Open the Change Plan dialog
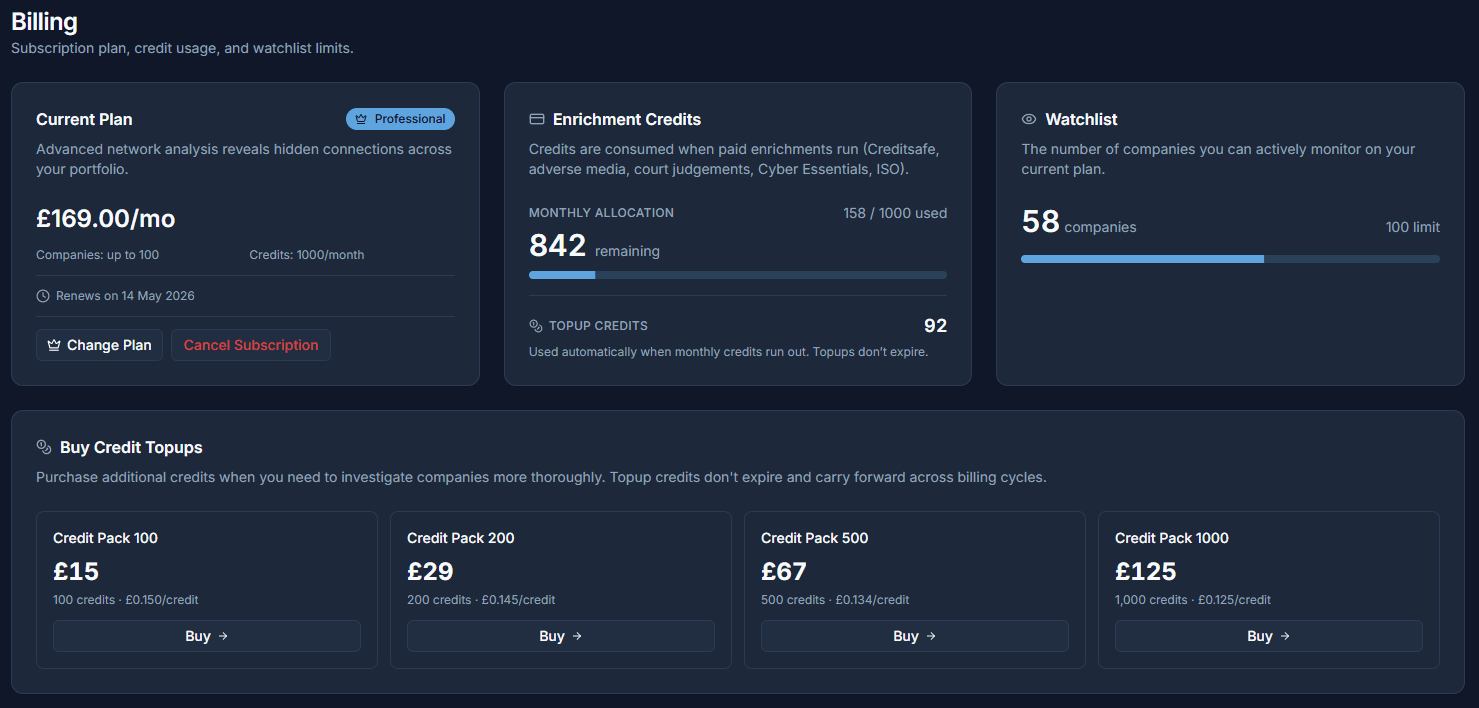This screenshot has width=1479, height=708. pyautogui.click(x=99, y=345)
